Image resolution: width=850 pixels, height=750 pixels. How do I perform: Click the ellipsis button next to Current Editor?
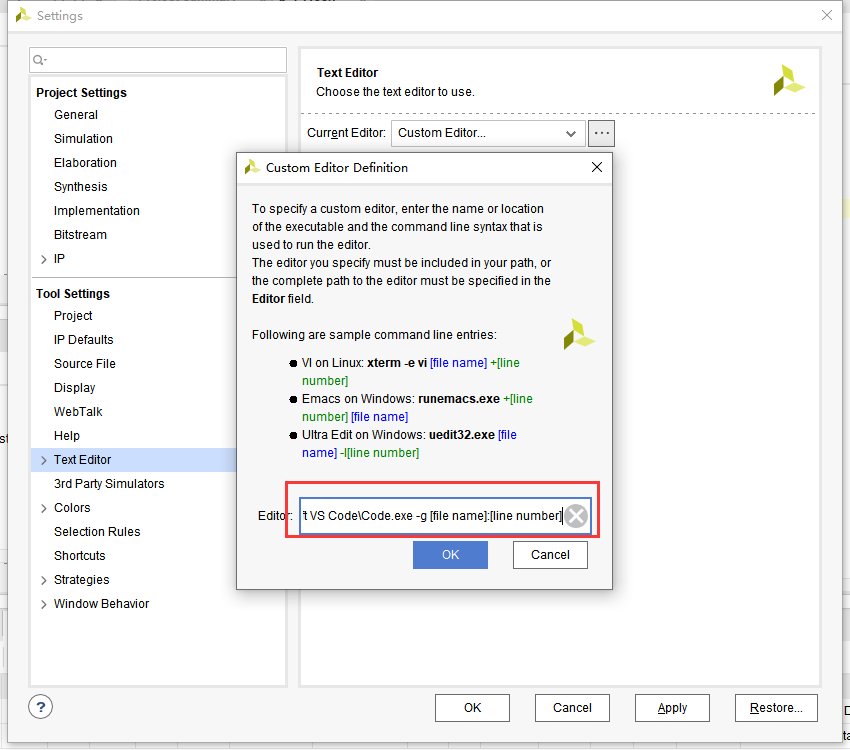tap(601, 133)
